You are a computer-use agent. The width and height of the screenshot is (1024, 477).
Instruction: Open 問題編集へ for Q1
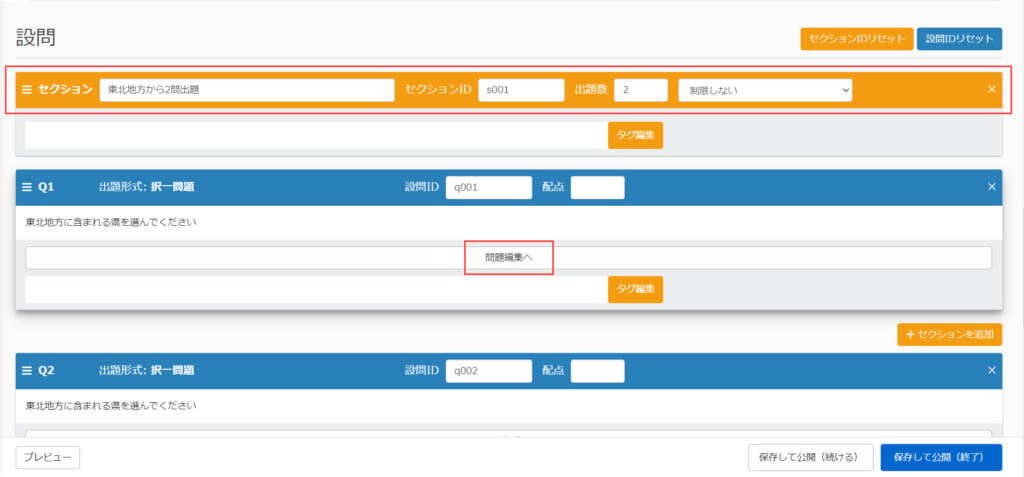click(x=509, y=258)
